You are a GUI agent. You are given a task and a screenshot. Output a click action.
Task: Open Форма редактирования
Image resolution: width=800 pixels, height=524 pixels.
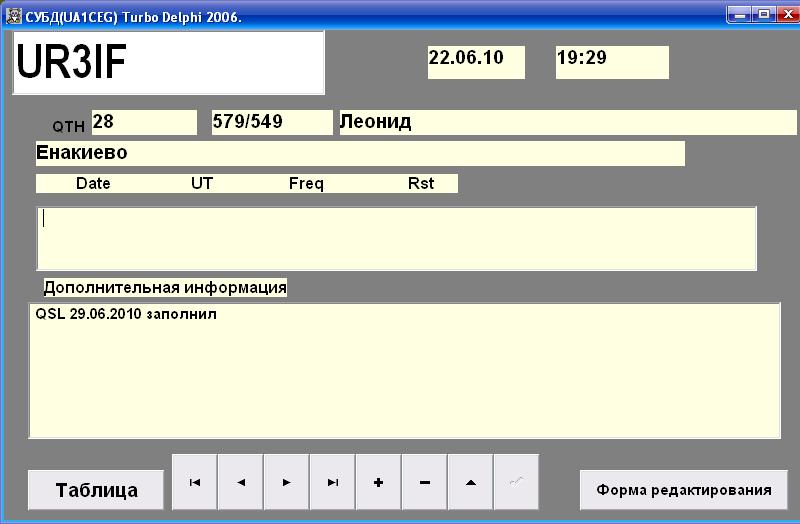click(x=684, y=490)
